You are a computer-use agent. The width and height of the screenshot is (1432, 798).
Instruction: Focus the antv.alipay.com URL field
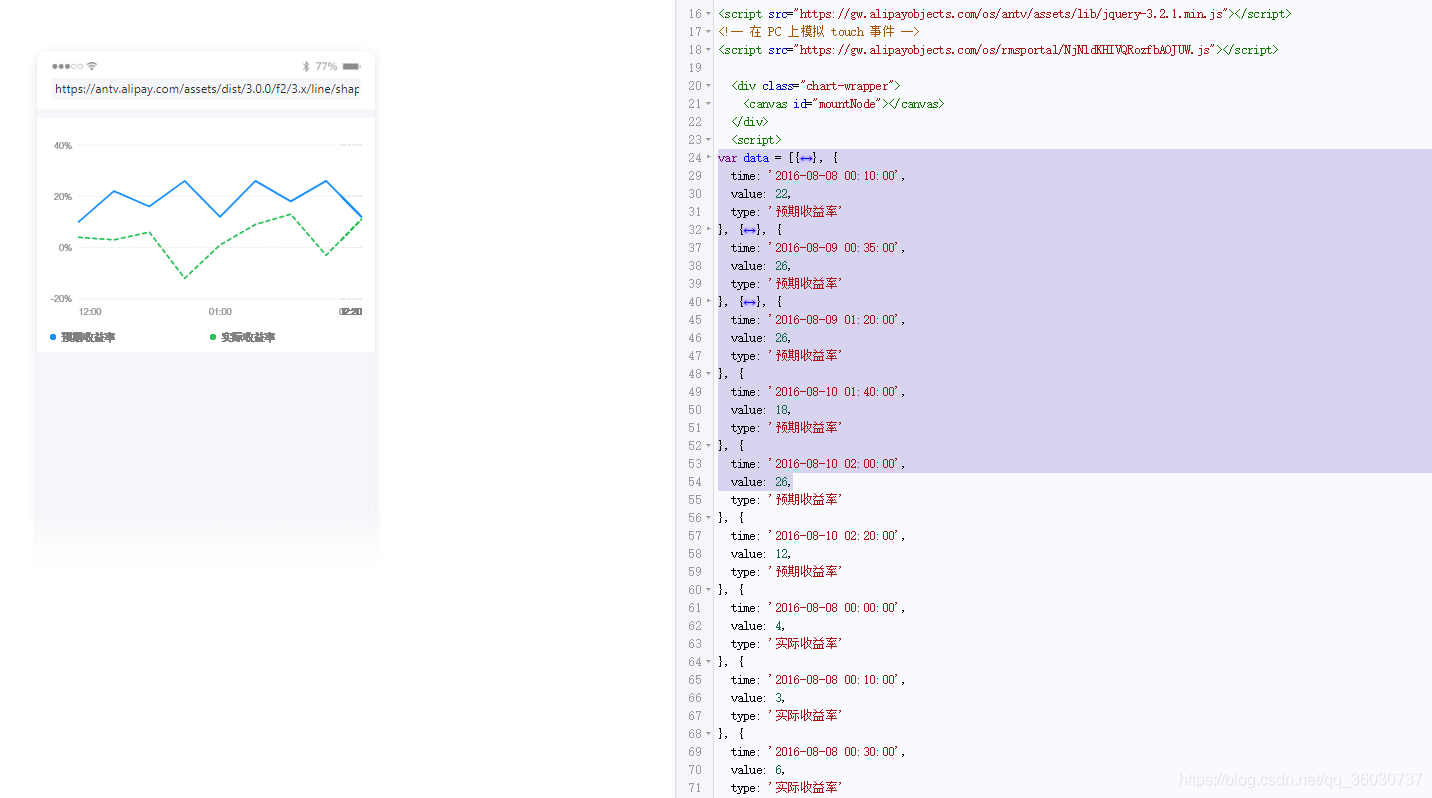(x=206, y=89)
